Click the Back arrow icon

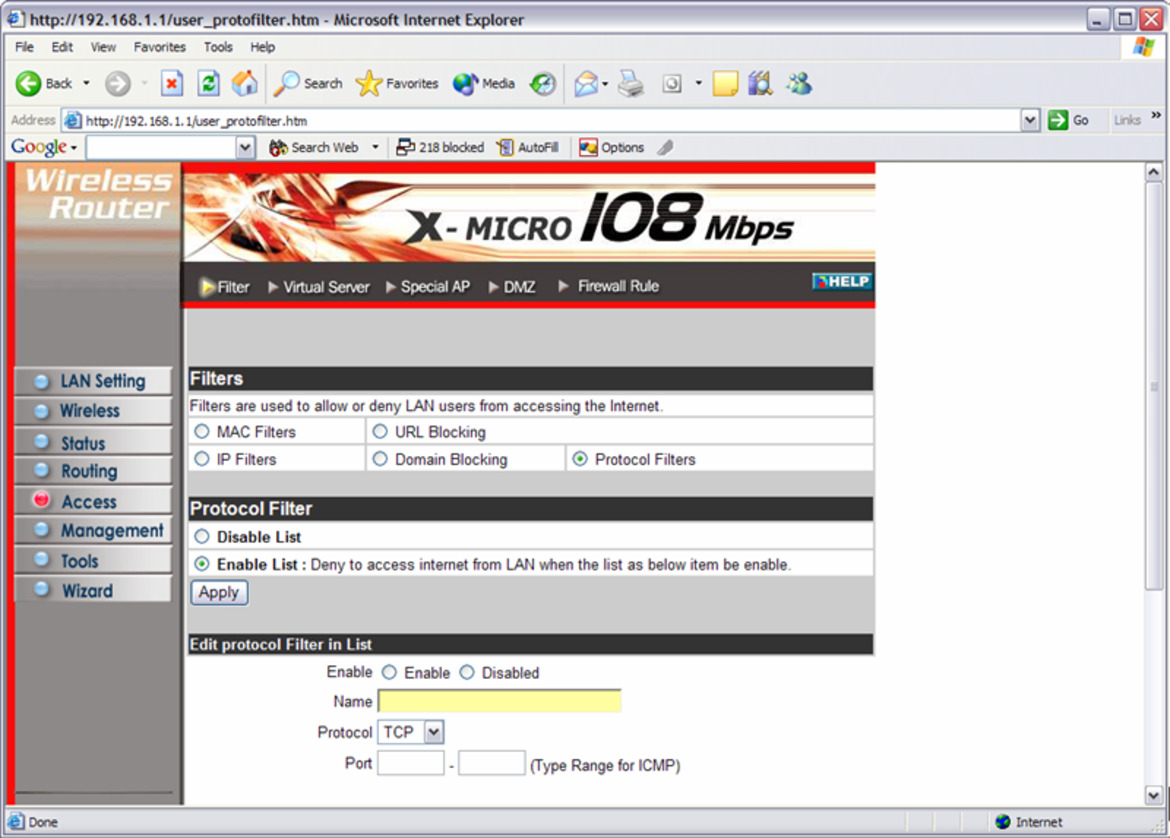coord(28,84)
